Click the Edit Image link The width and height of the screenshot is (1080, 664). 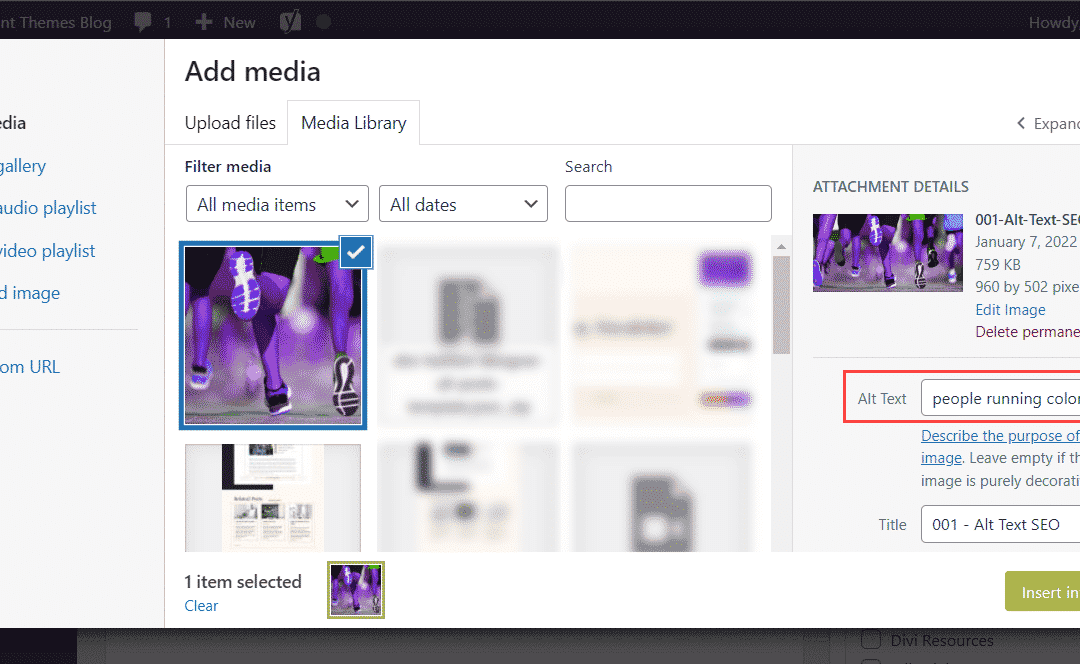pos(1010,310)
